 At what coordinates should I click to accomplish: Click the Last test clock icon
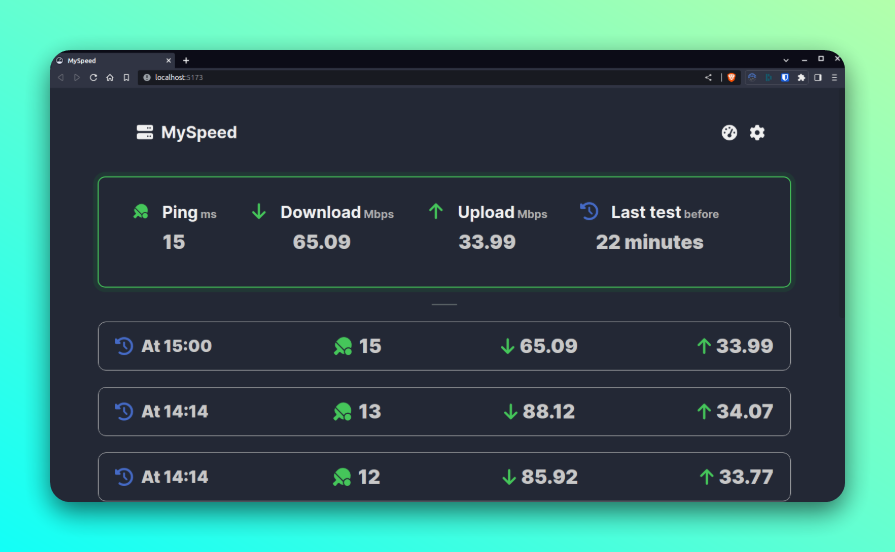point(589,211)
